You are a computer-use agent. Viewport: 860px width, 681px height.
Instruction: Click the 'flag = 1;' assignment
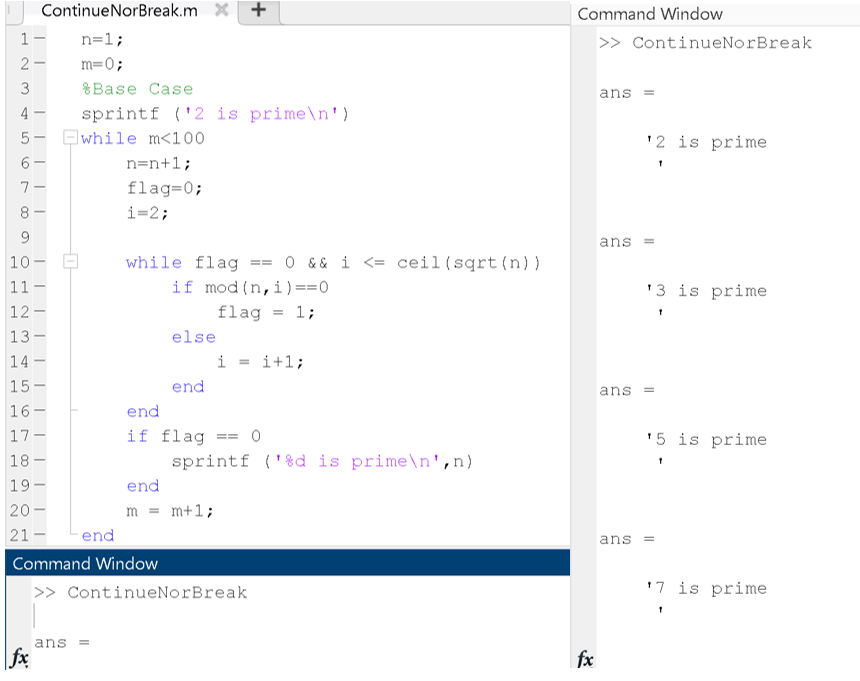266,313
